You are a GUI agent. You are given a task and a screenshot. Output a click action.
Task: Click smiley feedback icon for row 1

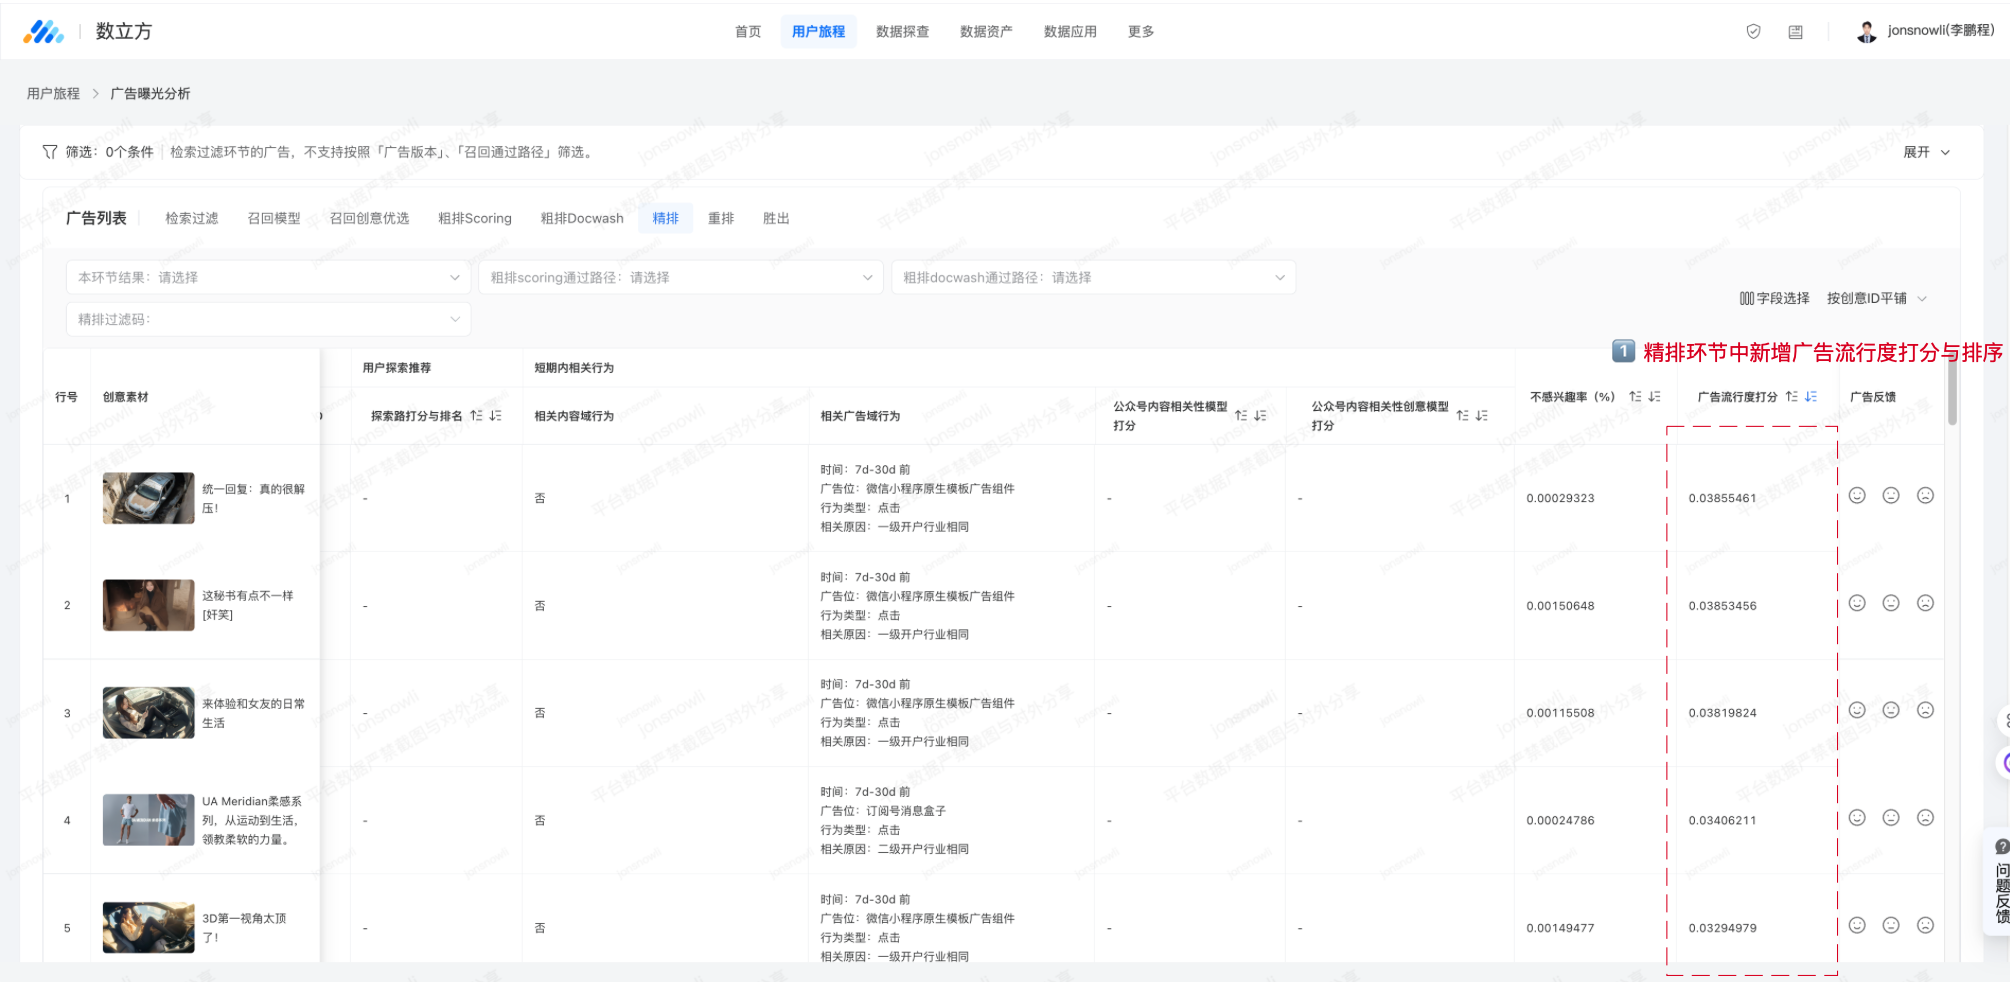pyautogui.click(x=1857, y=496)
